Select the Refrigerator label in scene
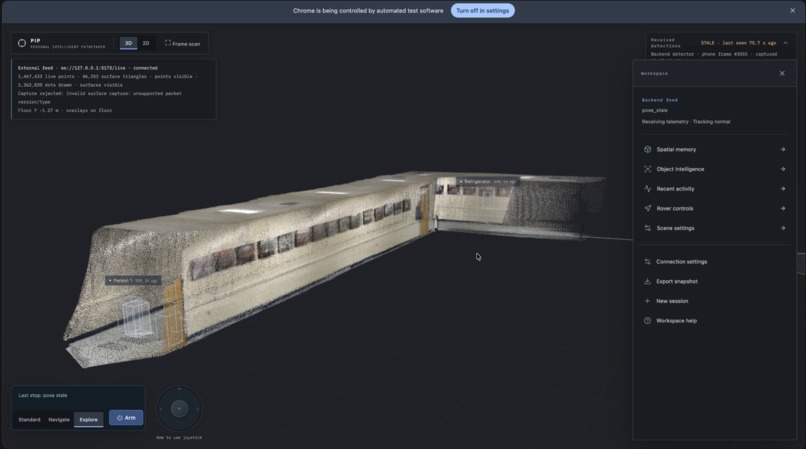This screenshot has width=806, height=449. click(487, 182)
